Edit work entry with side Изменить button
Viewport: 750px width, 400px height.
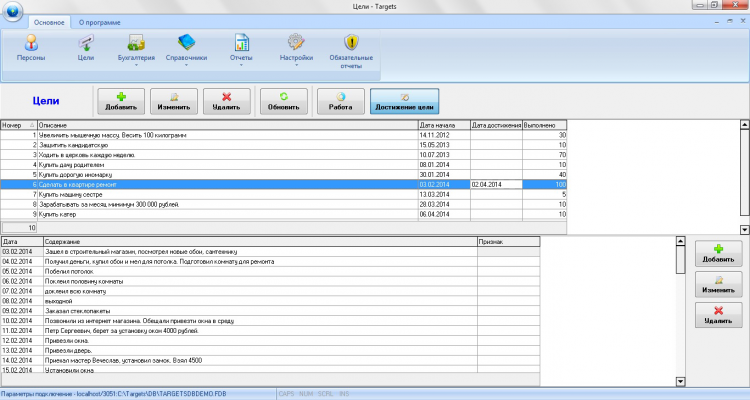[x=718, y=284]
